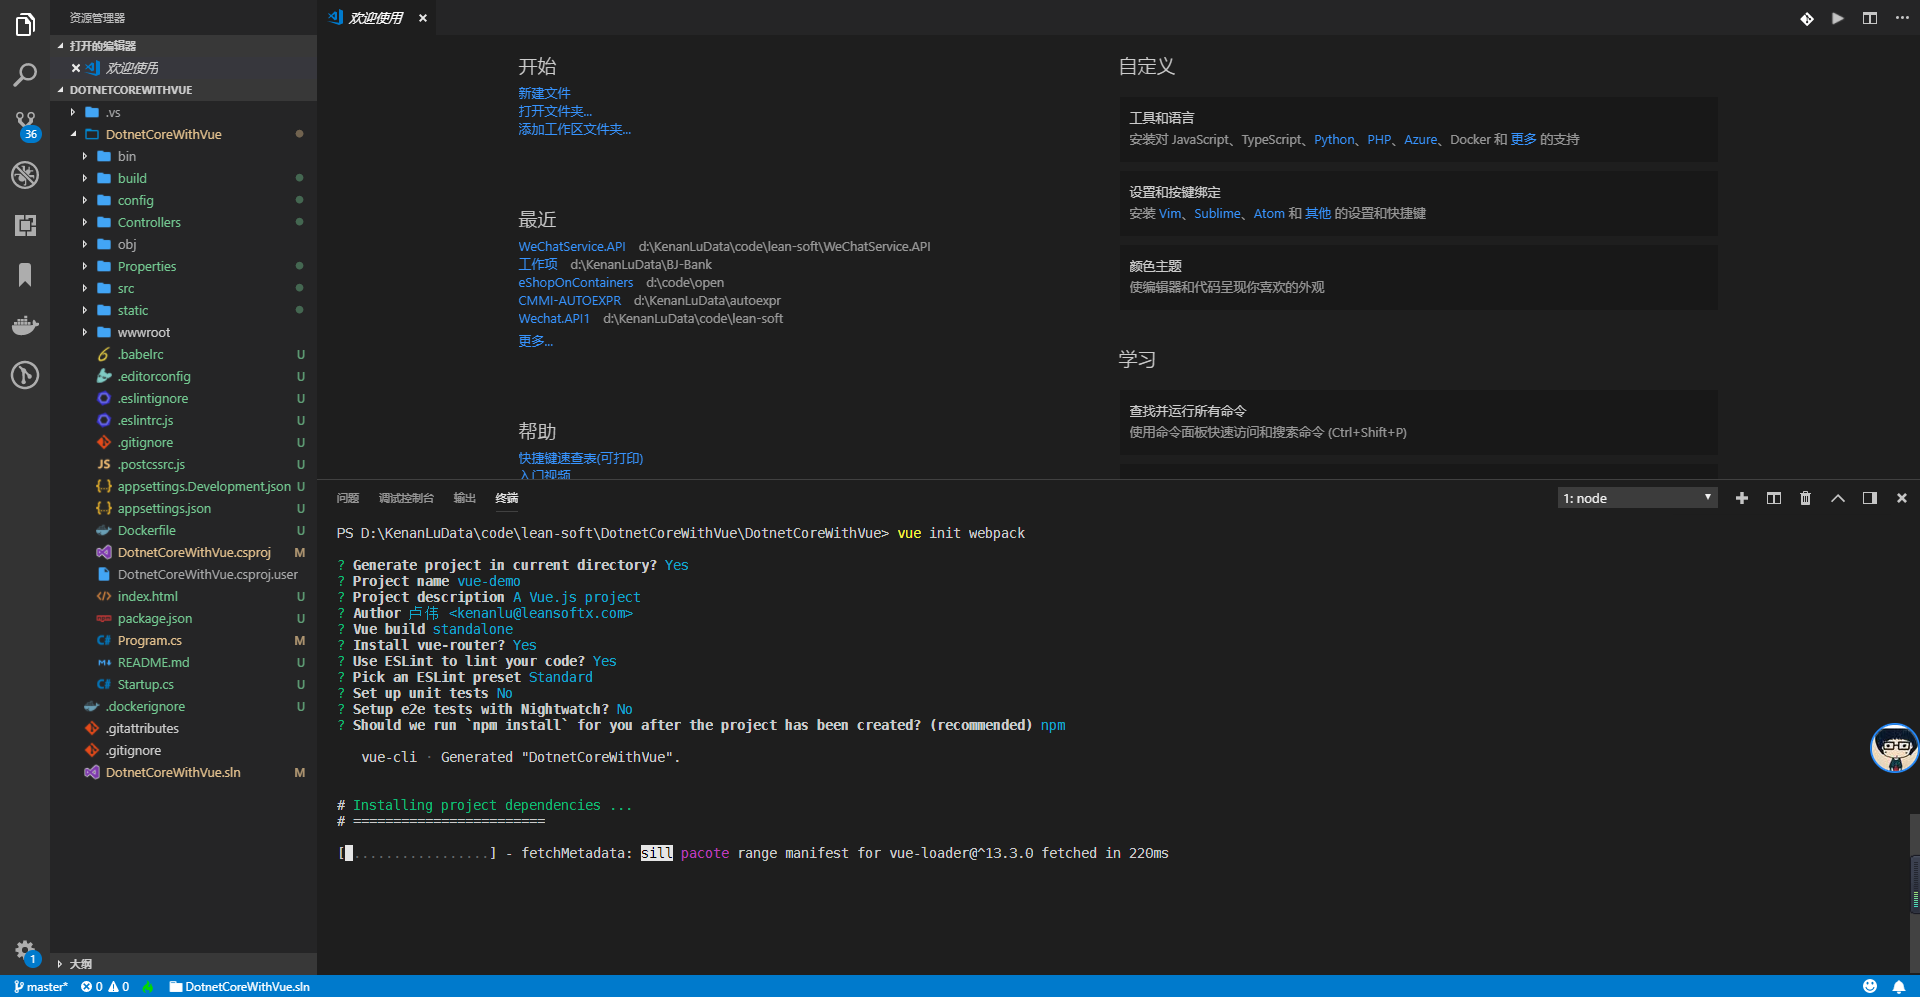Open the Docker view in the activity bar
The image size is (1920, 997).
[x=25, y=325]
